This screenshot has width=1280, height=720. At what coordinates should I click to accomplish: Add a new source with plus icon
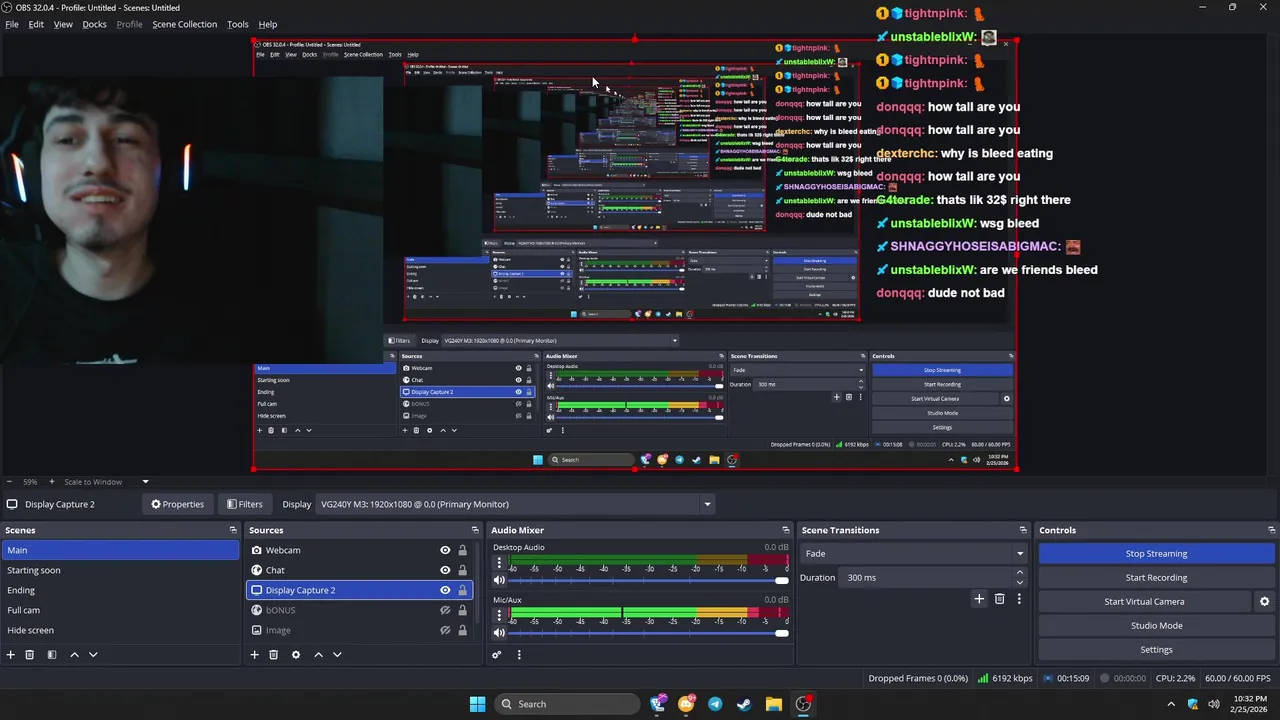pos(254,654)
